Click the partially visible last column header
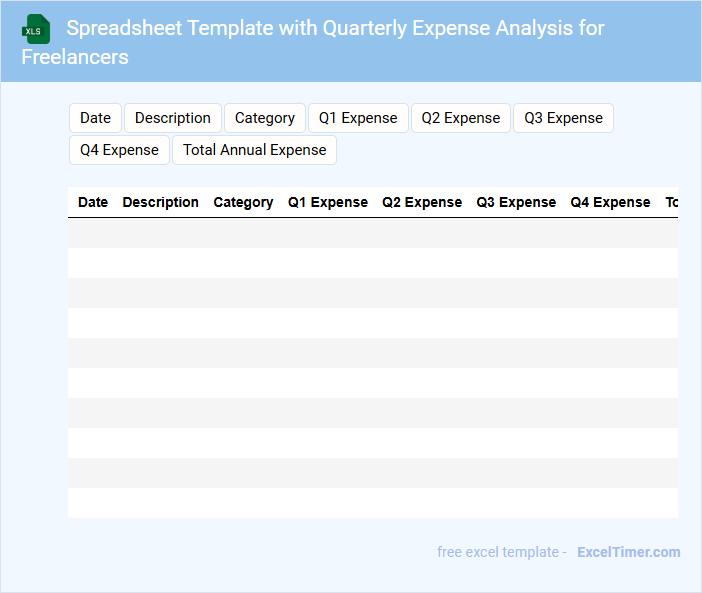The width and height of the screenshot is (702, 593). click(671, 202)
